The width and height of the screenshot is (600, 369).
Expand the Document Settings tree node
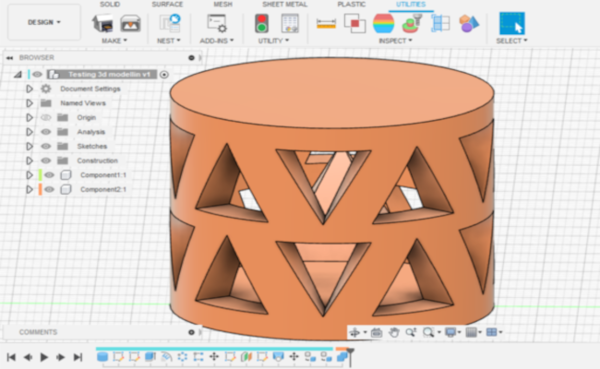click(x=29, y=89)
